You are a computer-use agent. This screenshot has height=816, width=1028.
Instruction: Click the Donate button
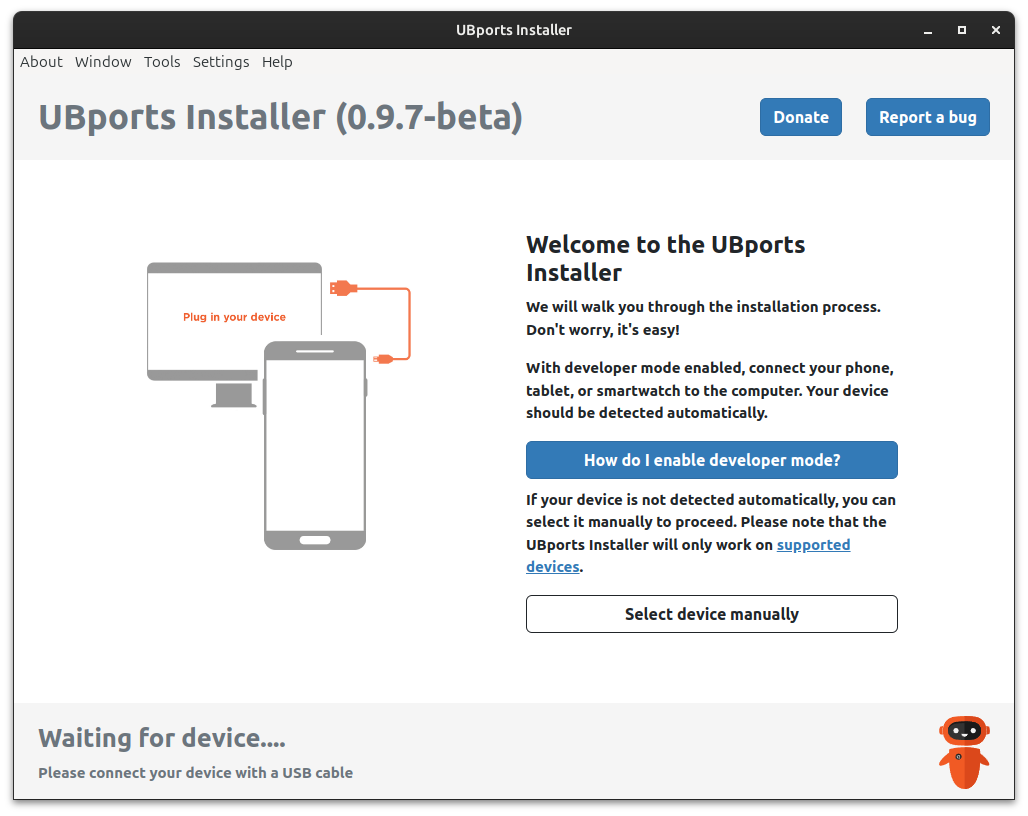point(800,117)
